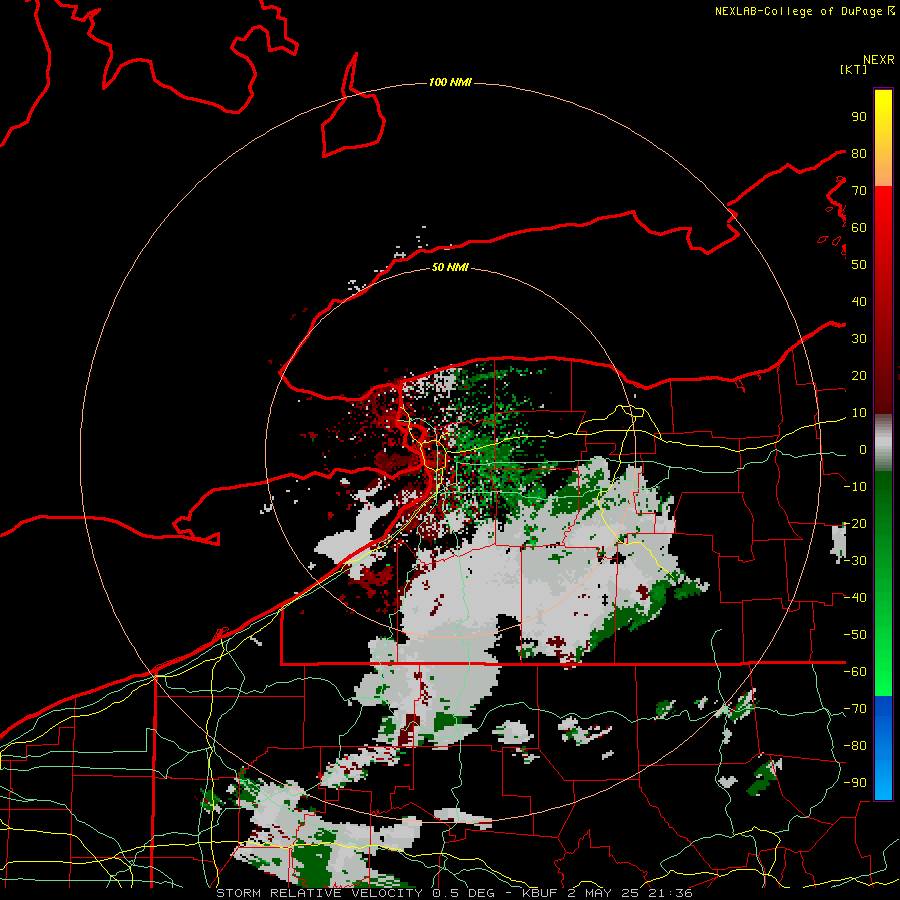Click the -40 value on the velocity scale

coord(855,598)
